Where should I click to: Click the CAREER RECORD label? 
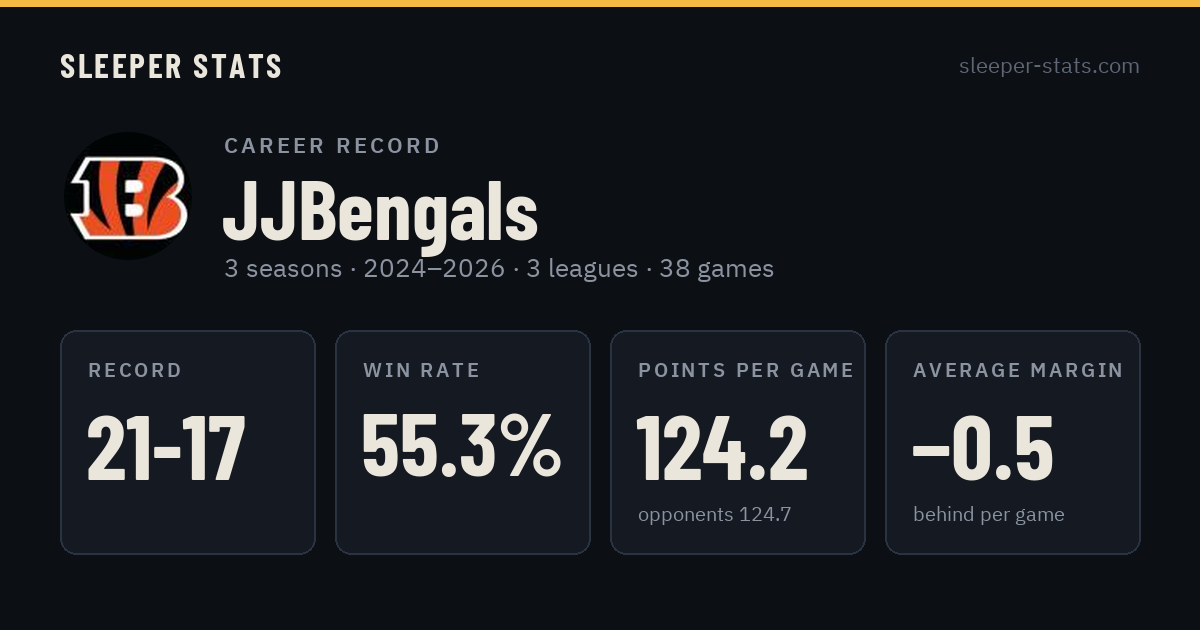pyautogui.click(x=332, y=145)
